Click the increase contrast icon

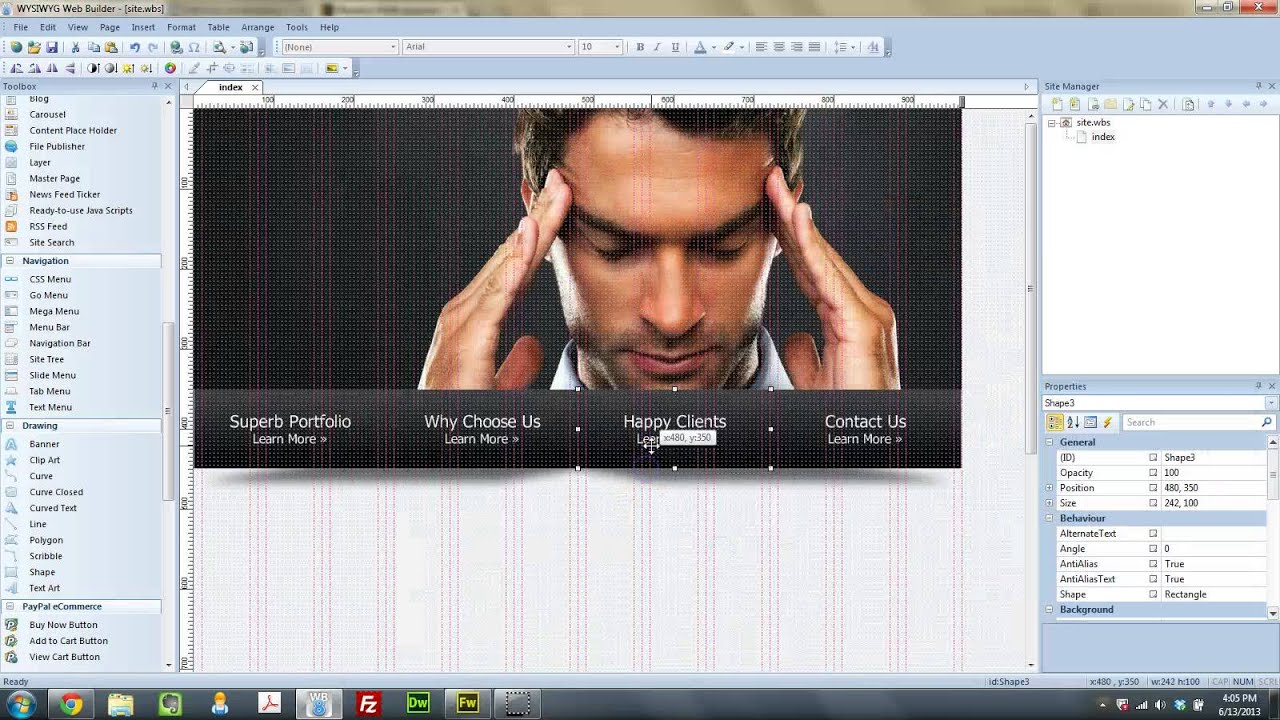(x=93, y=68)
